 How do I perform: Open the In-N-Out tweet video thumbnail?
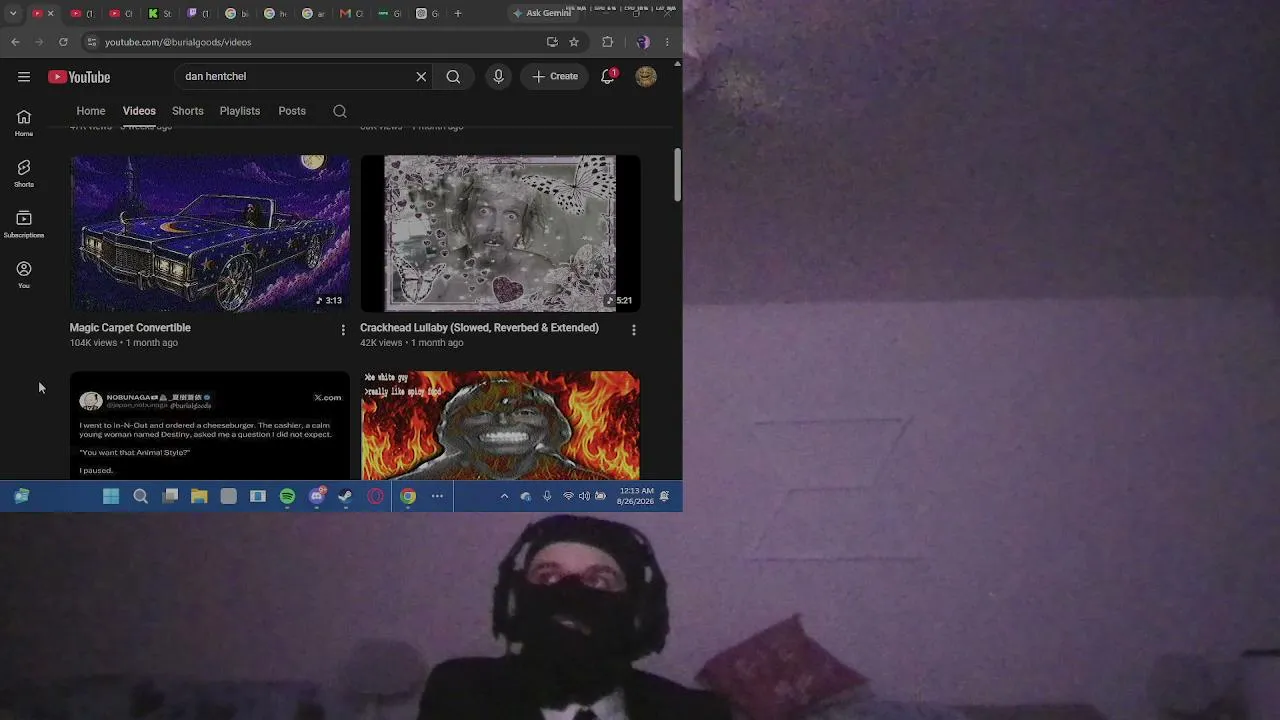pos(210,426)
